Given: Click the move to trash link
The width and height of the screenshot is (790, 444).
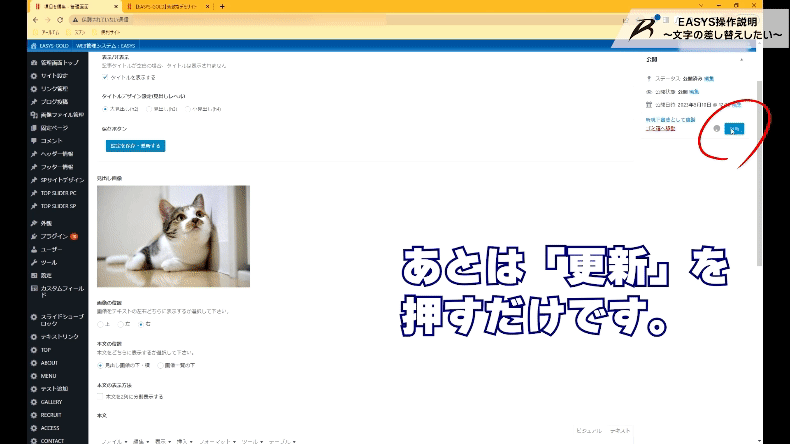Looking at the screenshot, I should [x=661, y=129].
